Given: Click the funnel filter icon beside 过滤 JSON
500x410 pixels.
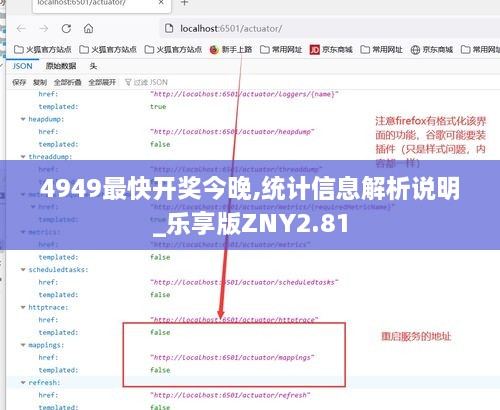Looking at the screenshot, I should point(128,82).
